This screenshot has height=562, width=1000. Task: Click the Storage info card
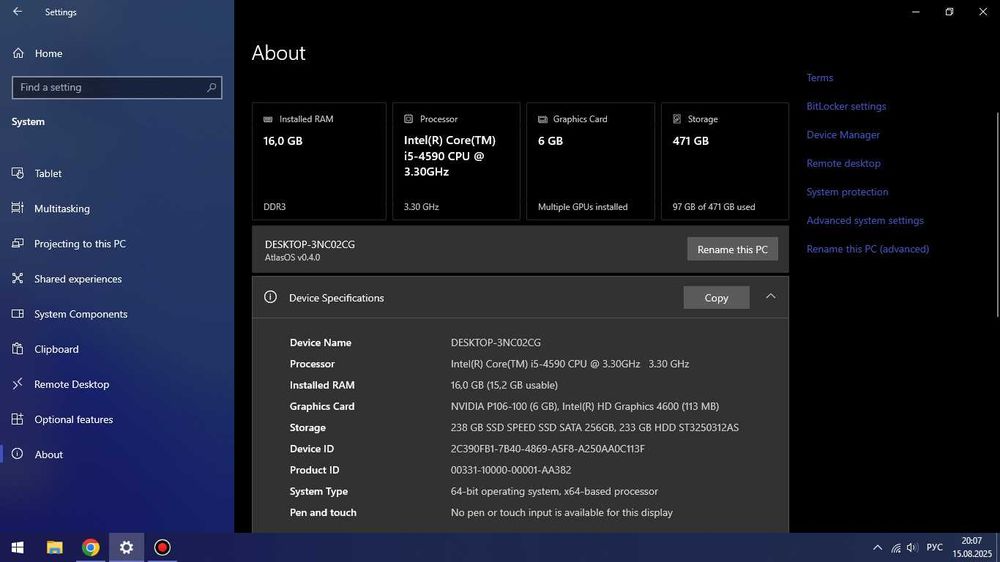pos(724,161)
